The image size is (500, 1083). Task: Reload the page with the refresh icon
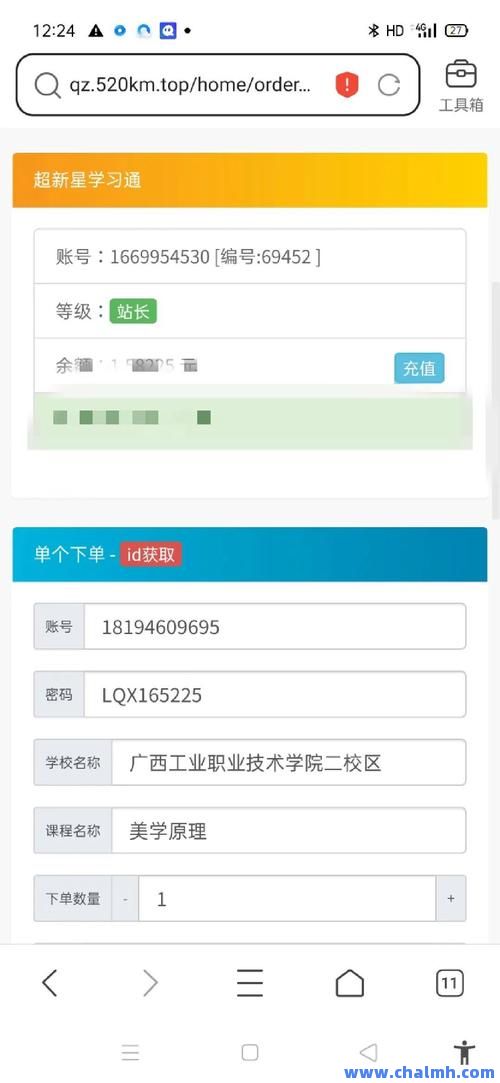(x=389, y=85)
